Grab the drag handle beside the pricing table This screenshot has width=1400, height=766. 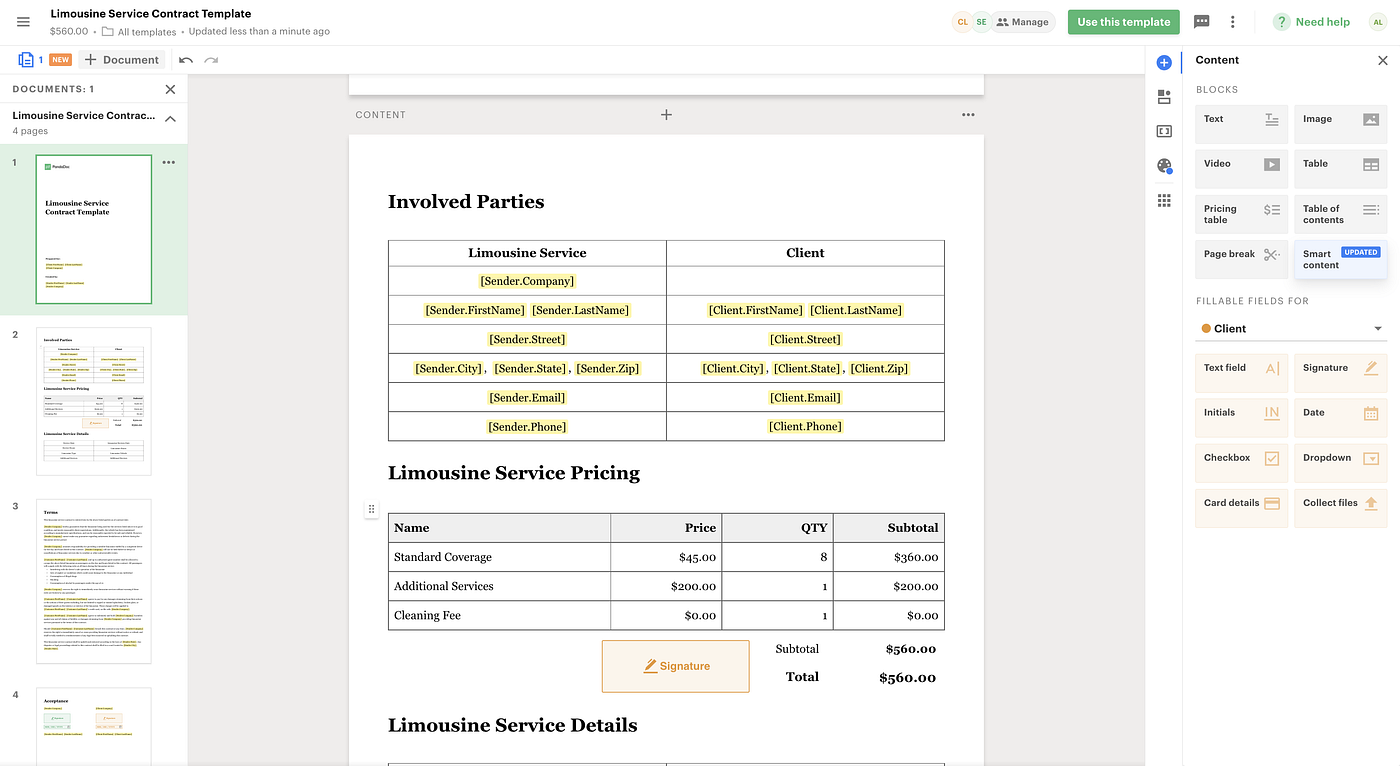[371, 509]
